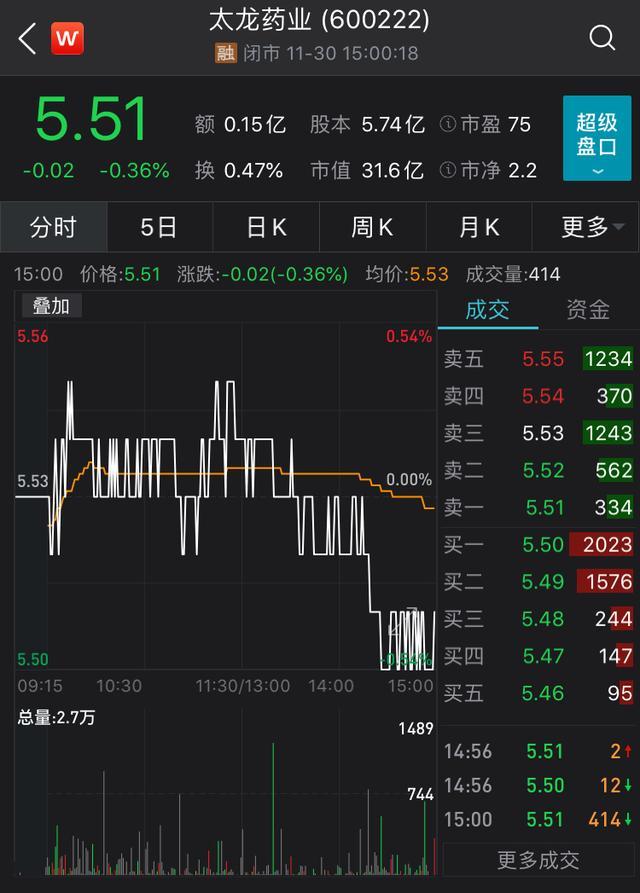Viewport: 640px width, 893px height.
Task: Switch to the 资金 tab
Action: tap(588, 310)
